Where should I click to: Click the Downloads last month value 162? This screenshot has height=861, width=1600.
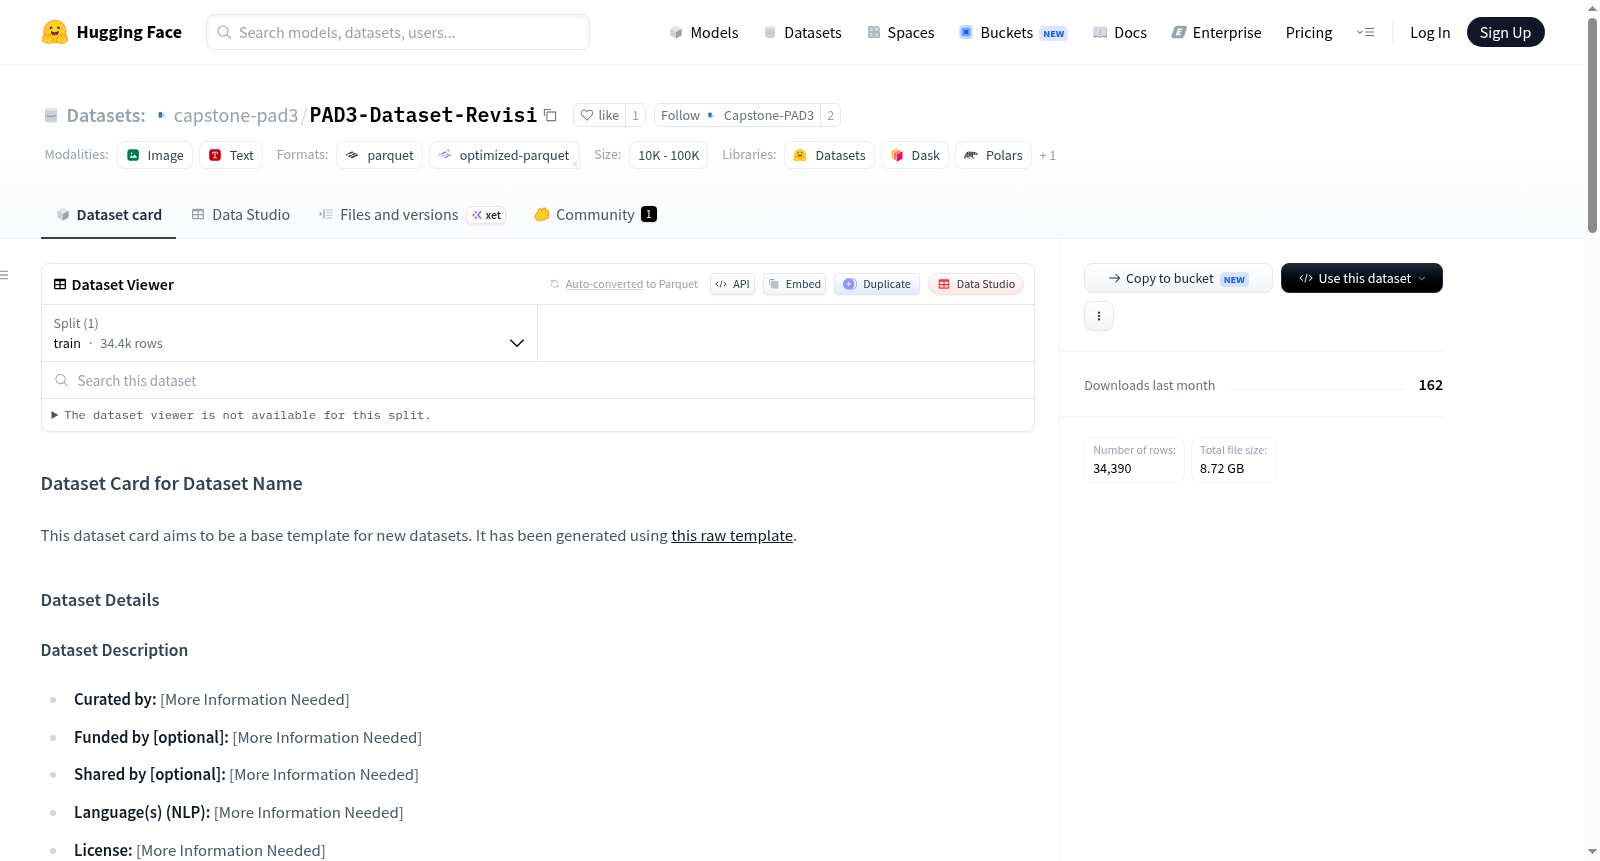(x=1430, y=385)
